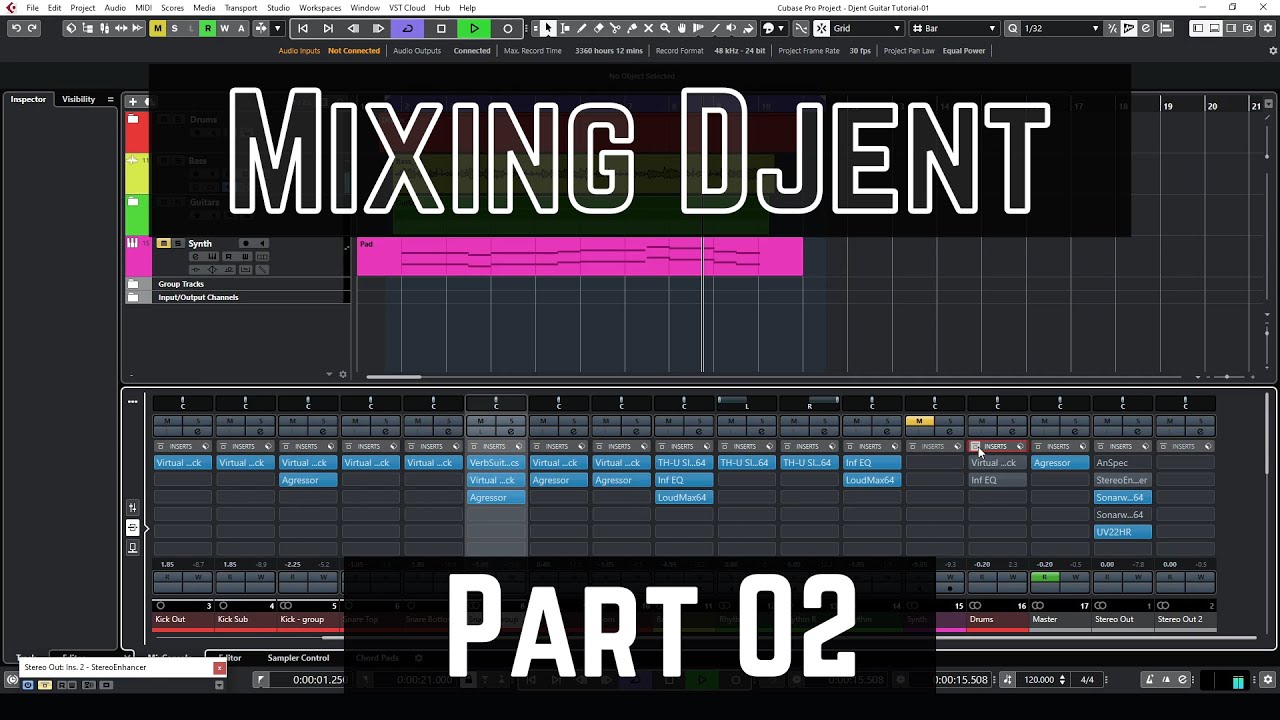Select the Glue tool
The width and height of the screenshot is (1280, 720).
[632, 28]
